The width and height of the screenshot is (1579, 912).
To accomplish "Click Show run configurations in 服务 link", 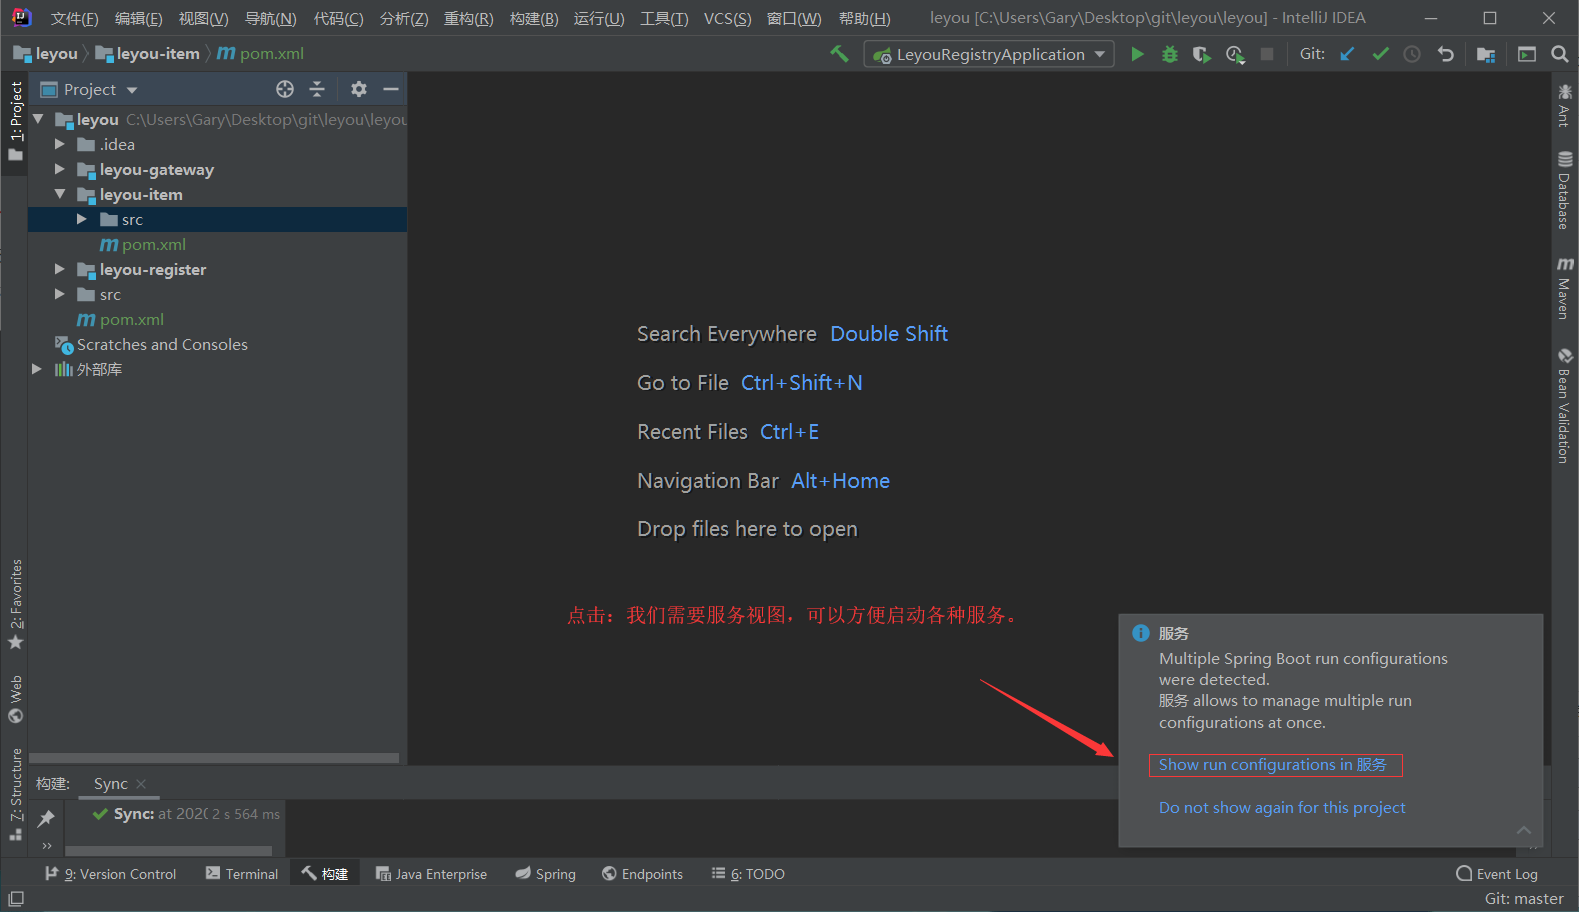I will (1273, 765).
